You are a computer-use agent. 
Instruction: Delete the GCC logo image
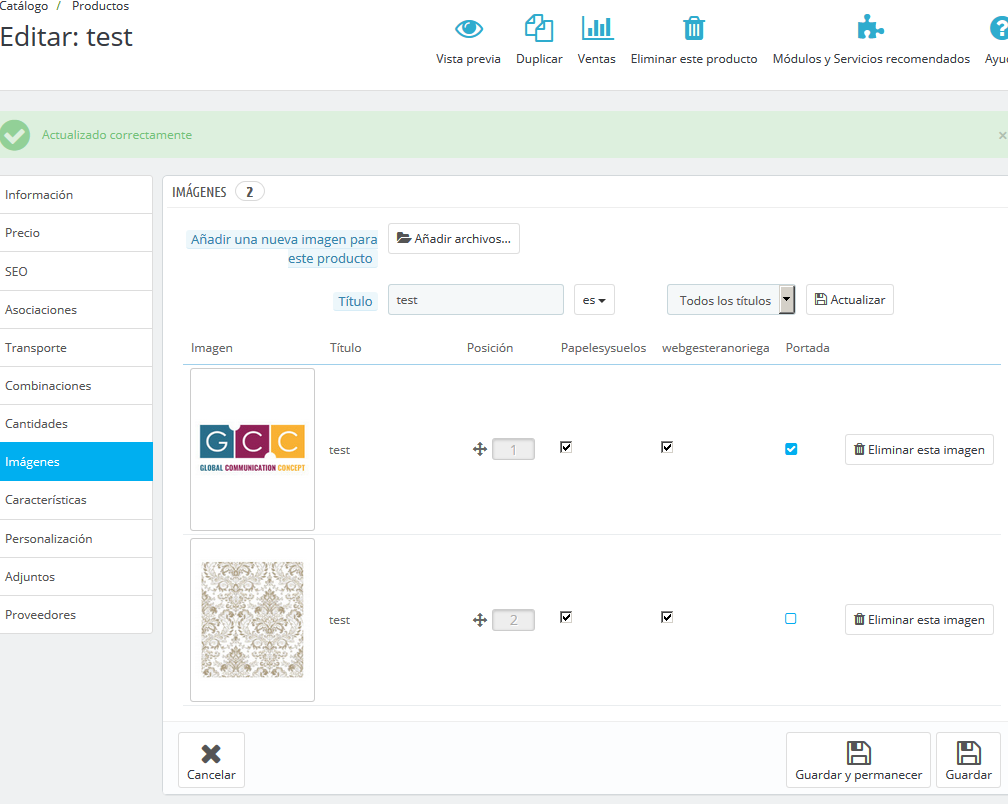[x=919, y=449]
